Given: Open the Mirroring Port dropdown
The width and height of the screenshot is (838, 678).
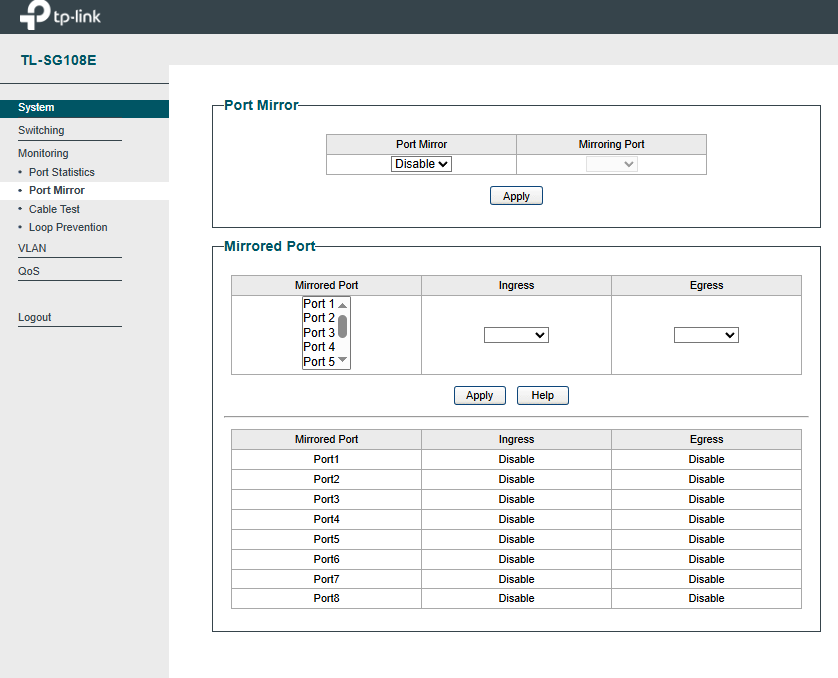Looking at the screenshot, I should pos(611,164).
